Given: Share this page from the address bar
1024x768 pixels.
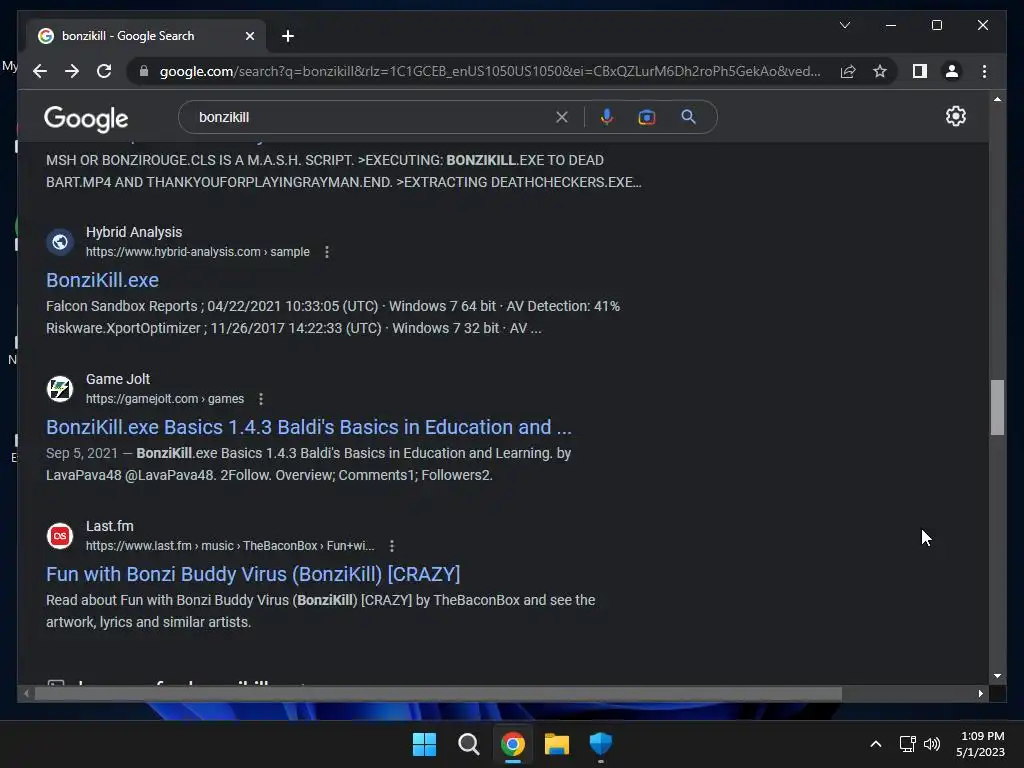Looking at the screenshot, I should coord(848,71).
